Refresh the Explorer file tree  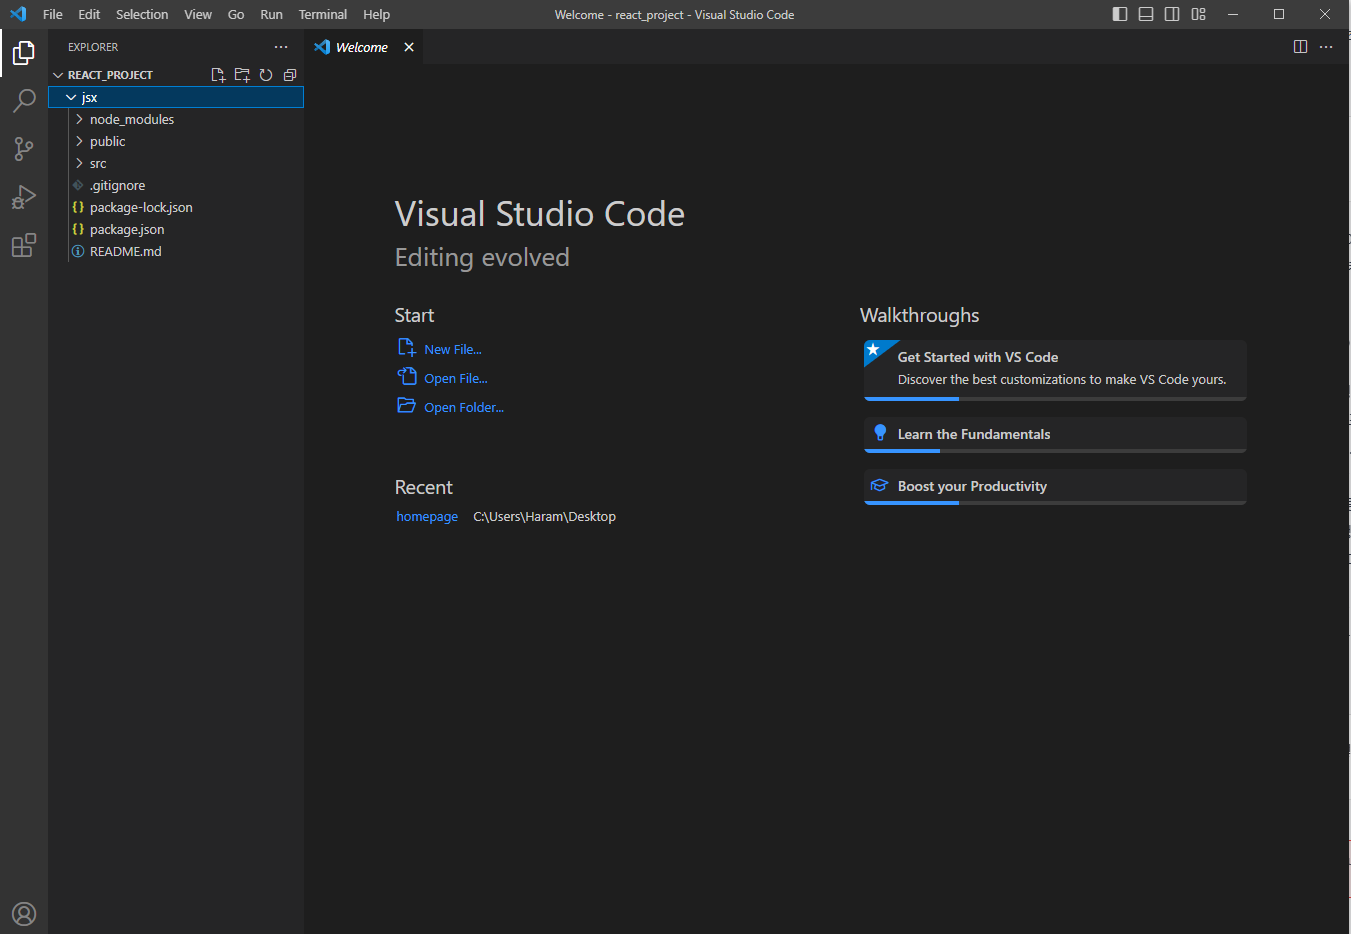click(x=266, y=75)
